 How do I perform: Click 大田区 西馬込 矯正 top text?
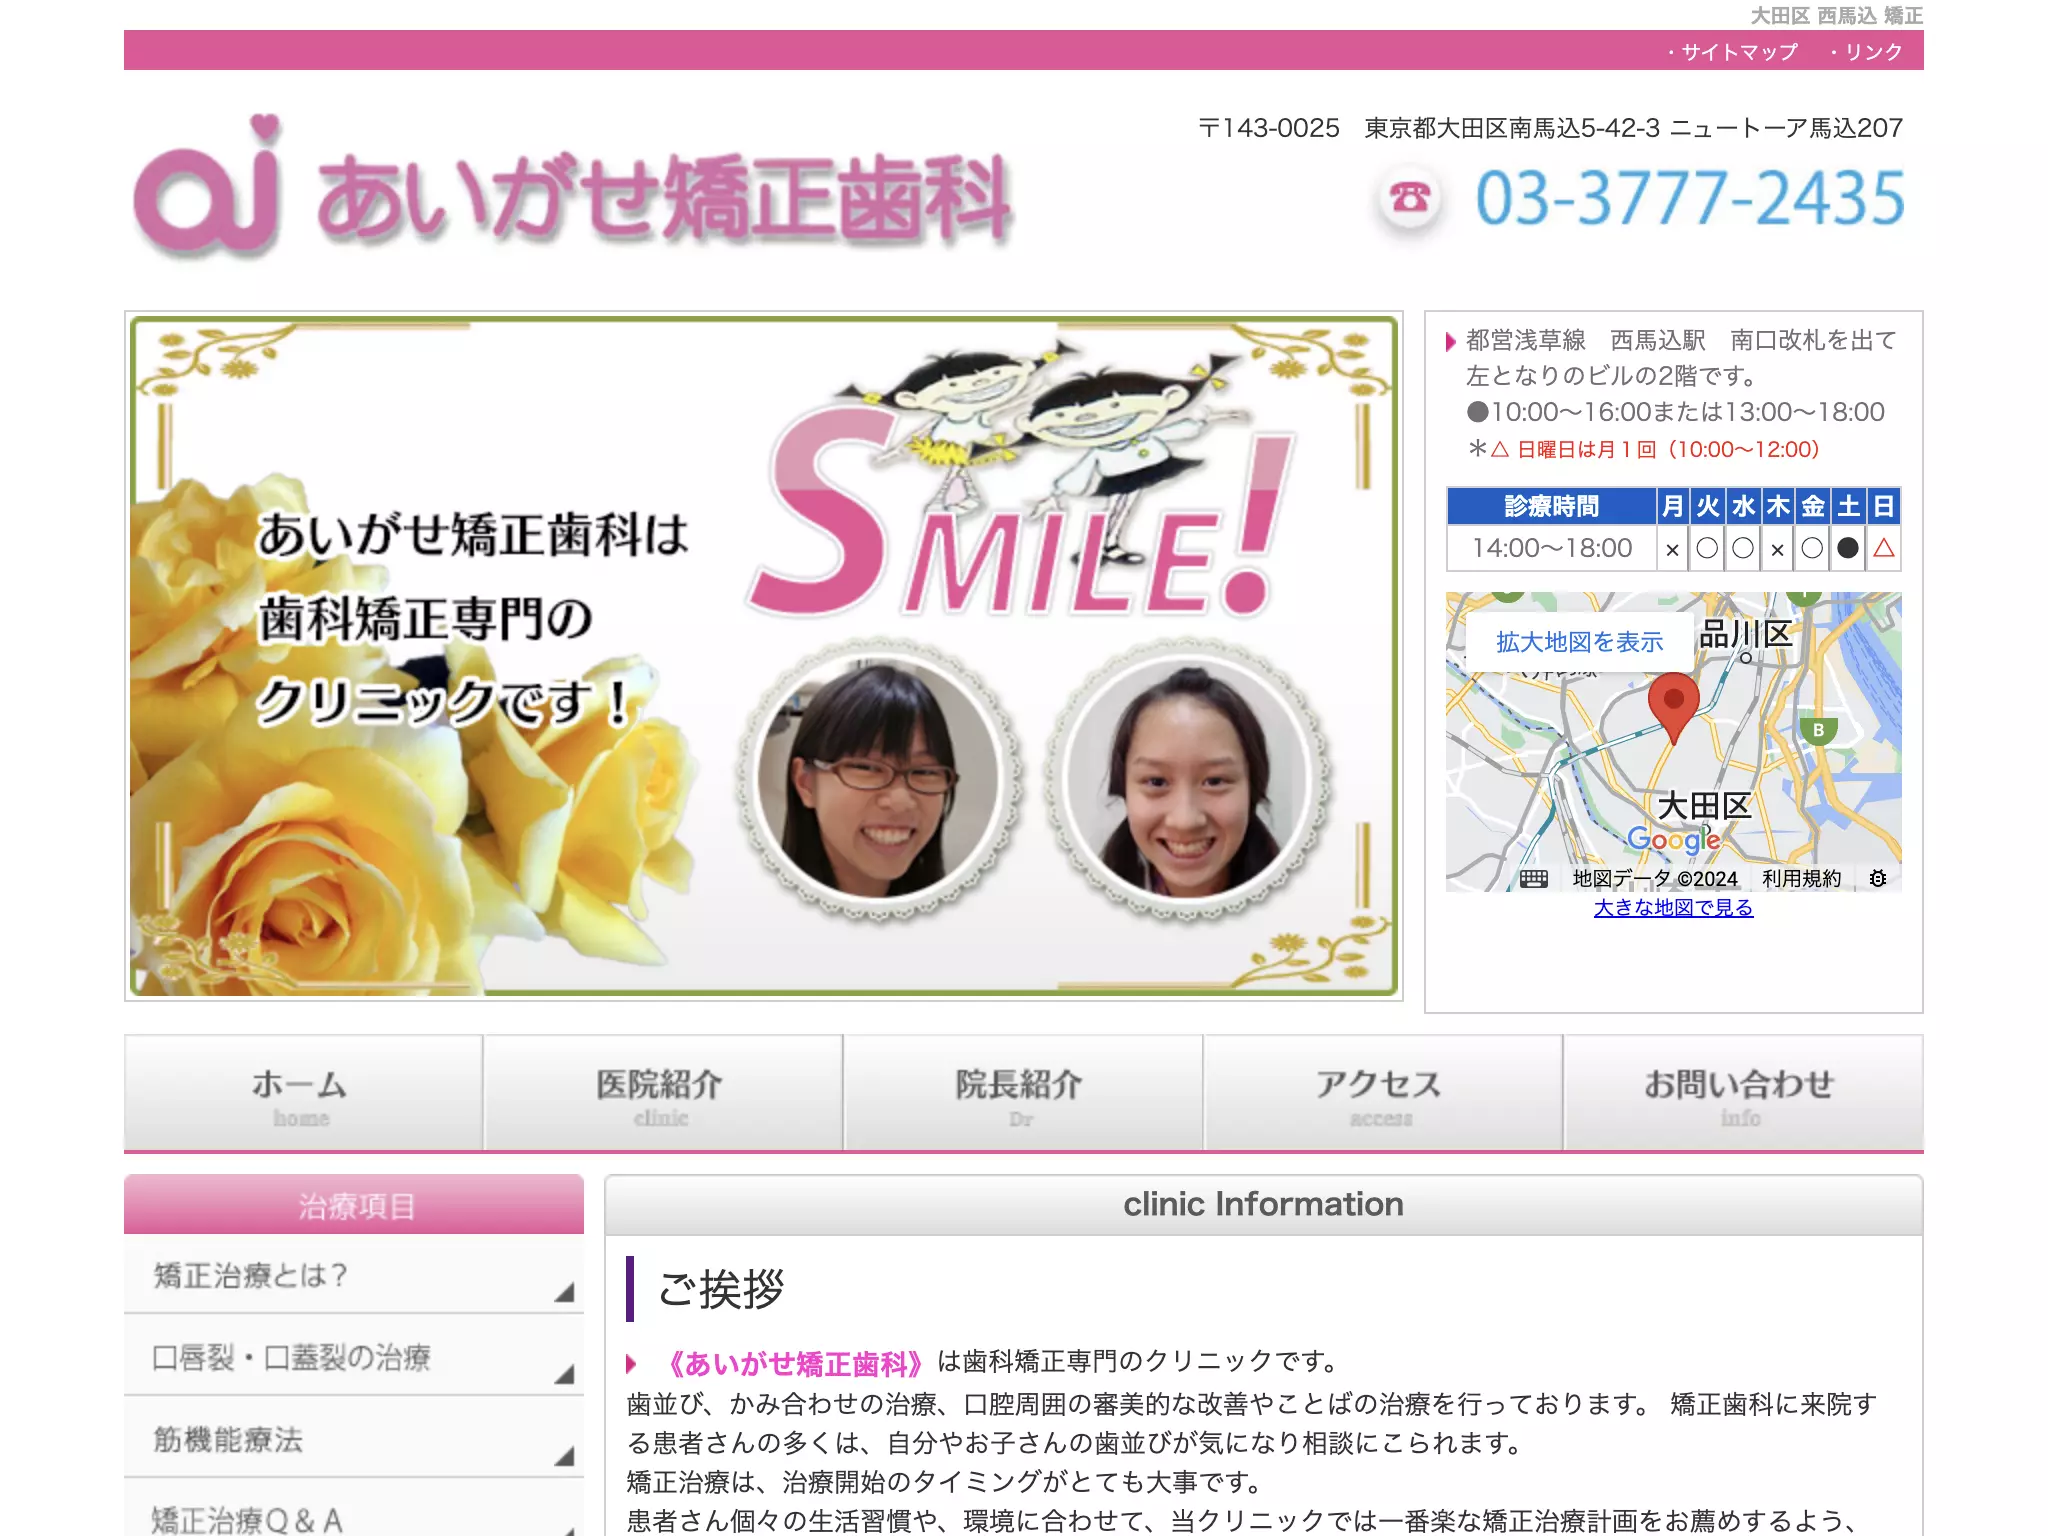1837,15
